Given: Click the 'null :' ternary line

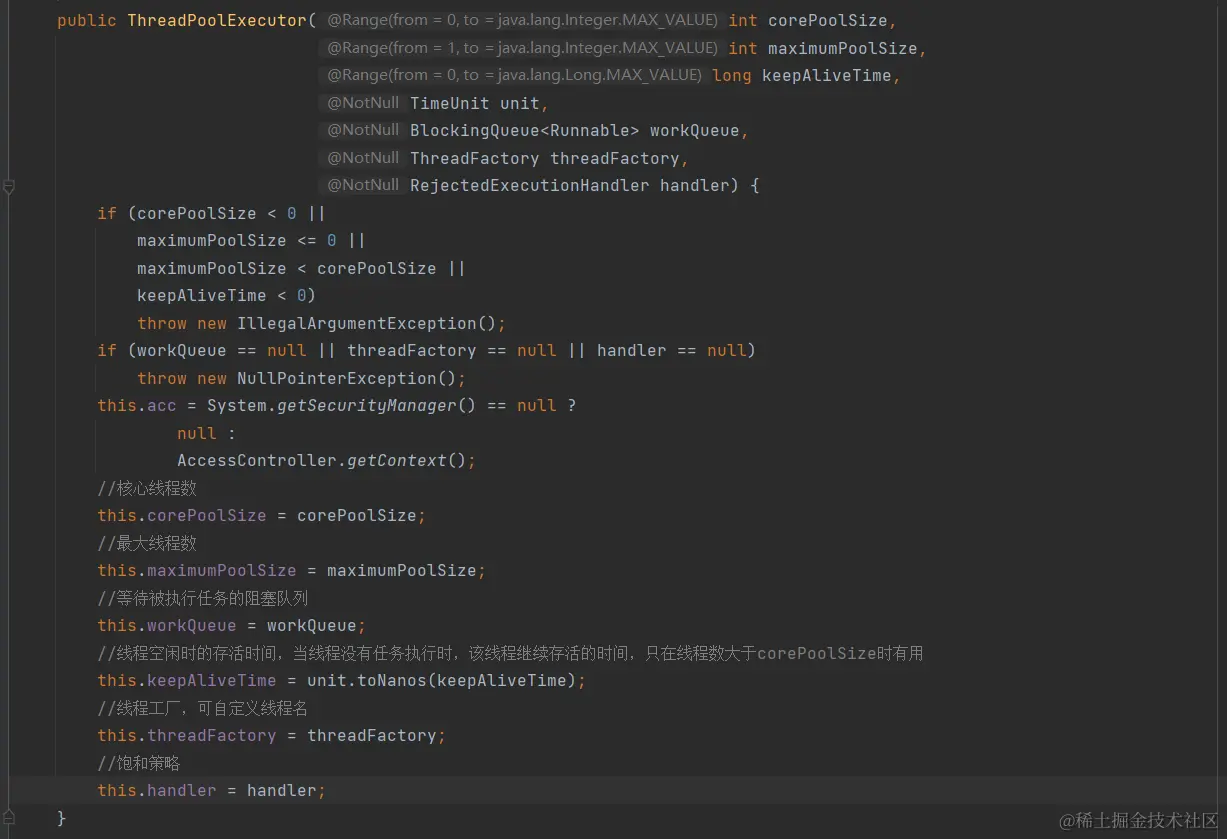Looking at the screenshot, I should [206, 434].
